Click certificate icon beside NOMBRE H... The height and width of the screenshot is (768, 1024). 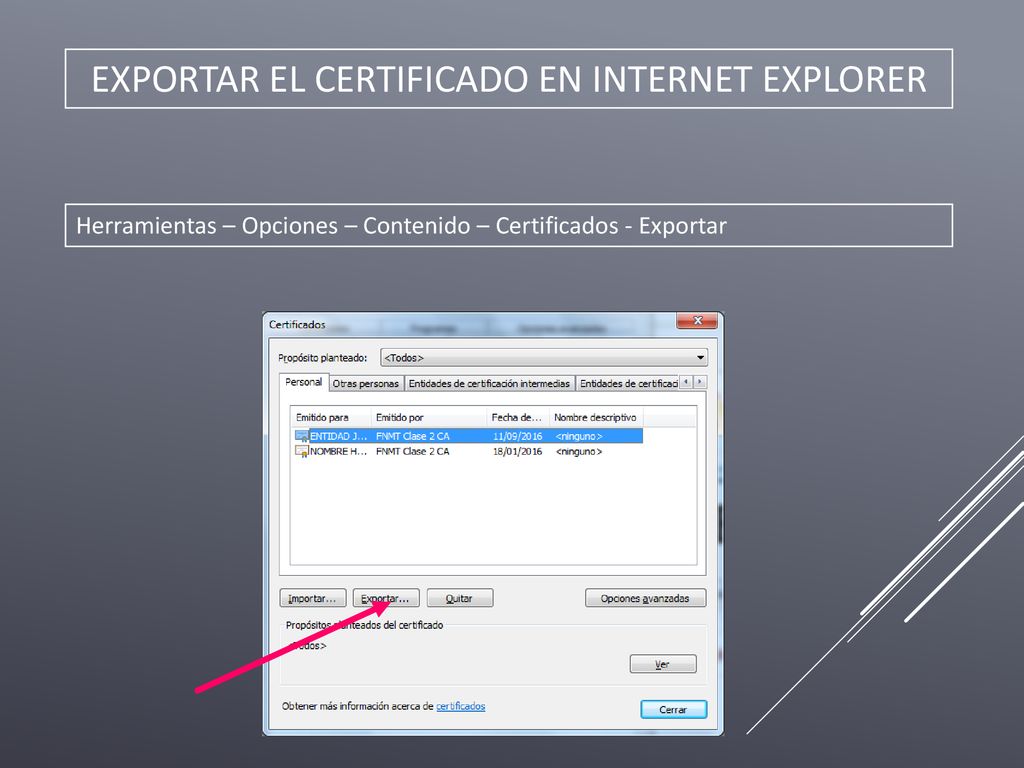[x=302, y=451]
